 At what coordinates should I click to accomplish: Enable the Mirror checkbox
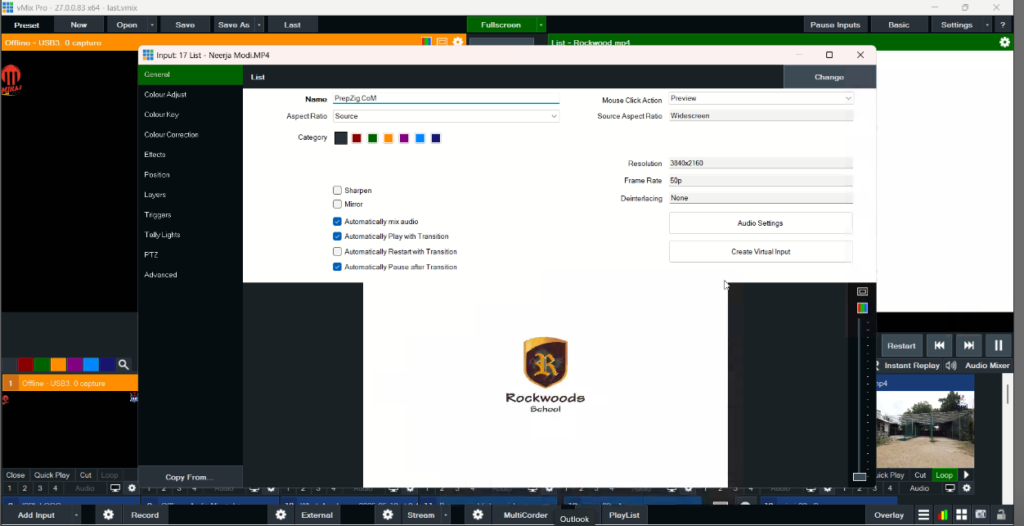click(x=338, y=204)
